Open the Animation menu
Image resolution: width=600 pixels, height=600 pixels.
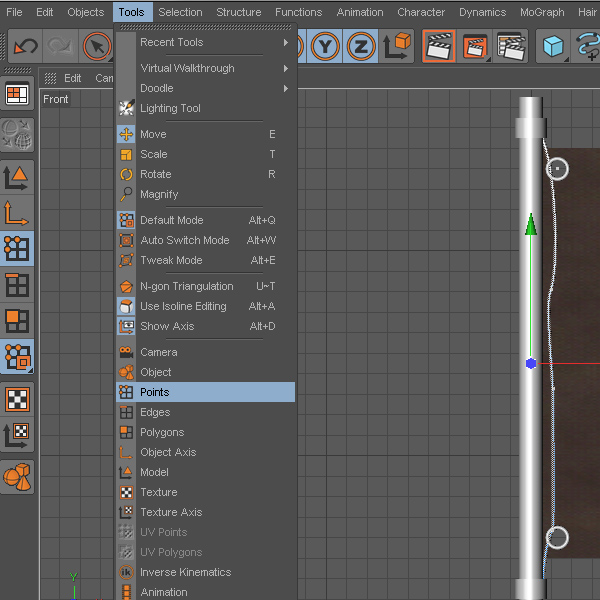tap(360, 12)
